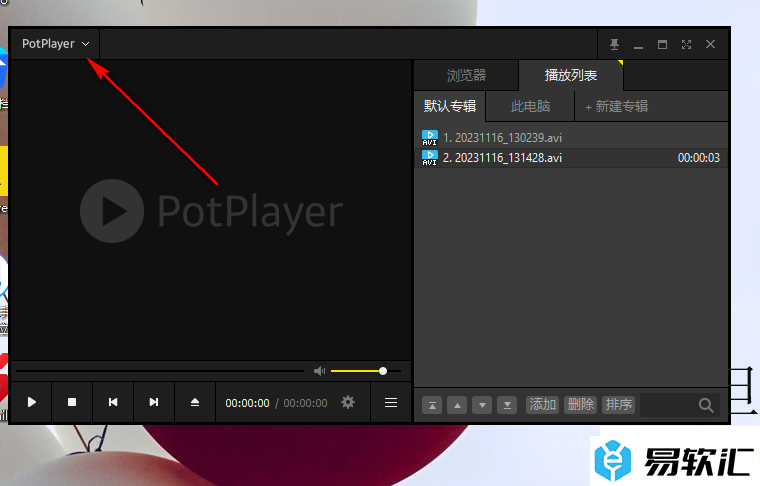Click the current time 00:00:00 display
The width and height of the screenshot is (760, 486).
(247, 403)
